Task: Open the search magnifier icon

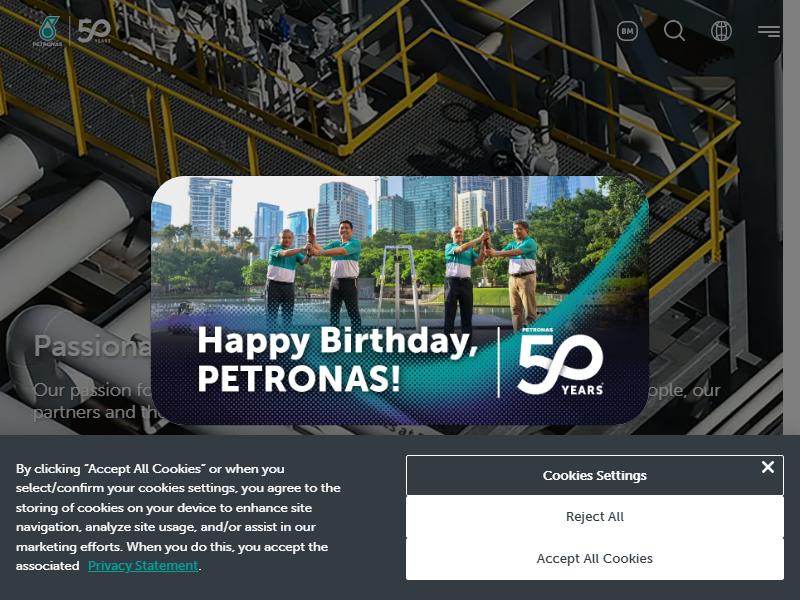Action: (x=674, y=31)
